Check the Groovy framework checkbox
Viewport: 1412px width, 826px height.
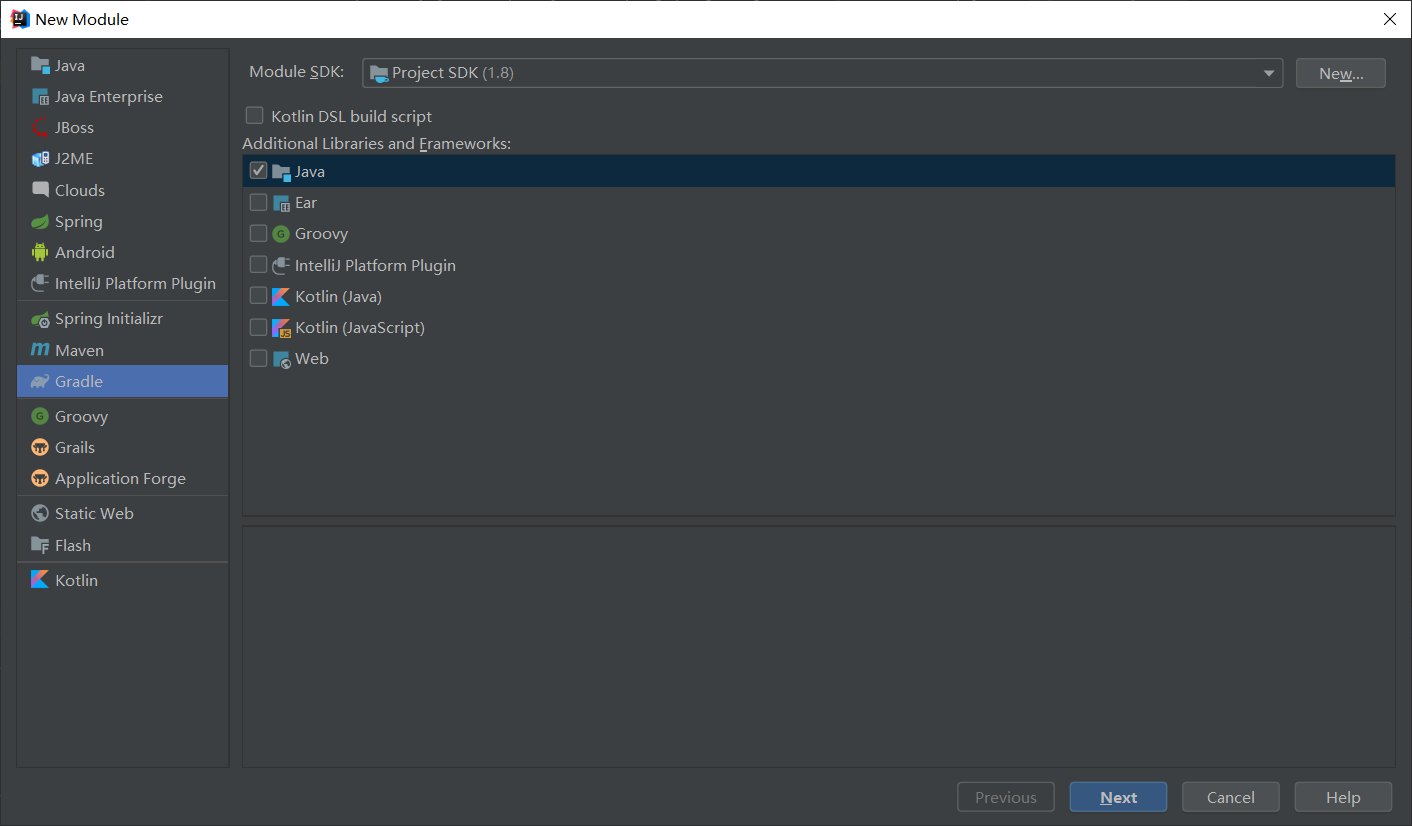click(259, 233)
